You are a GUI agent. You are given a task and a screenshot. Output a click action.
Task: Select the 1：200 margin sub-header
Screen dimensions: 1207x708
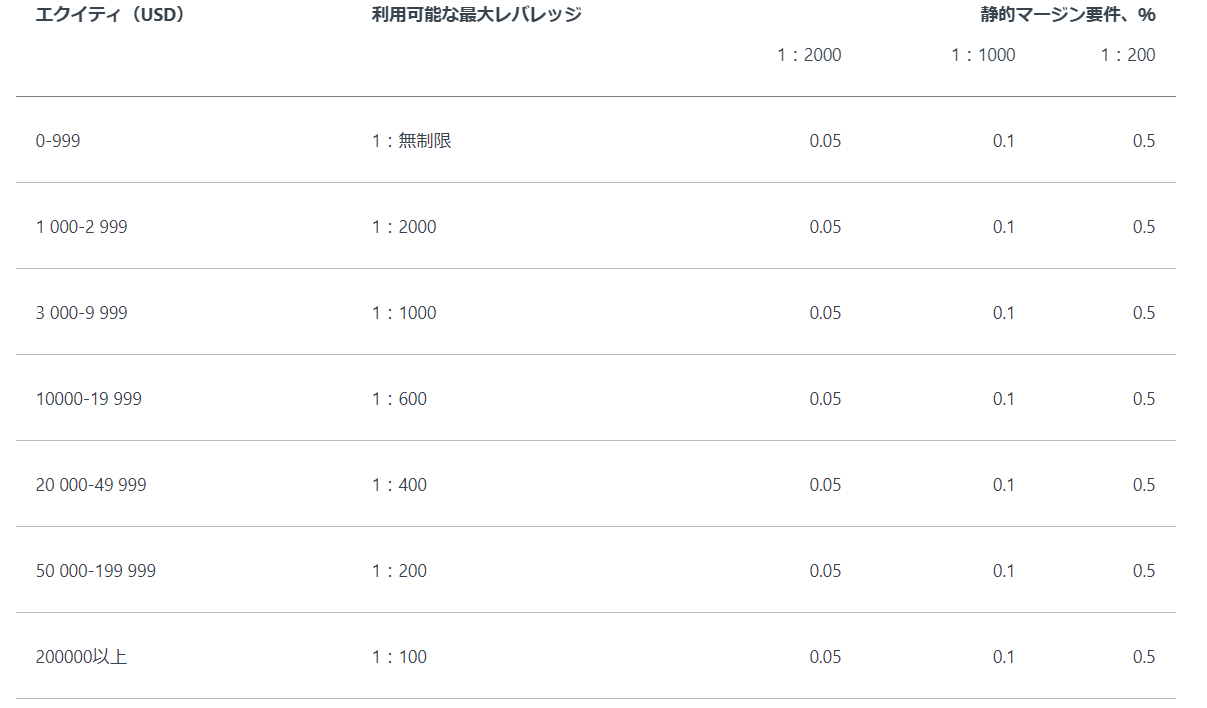1127,55
